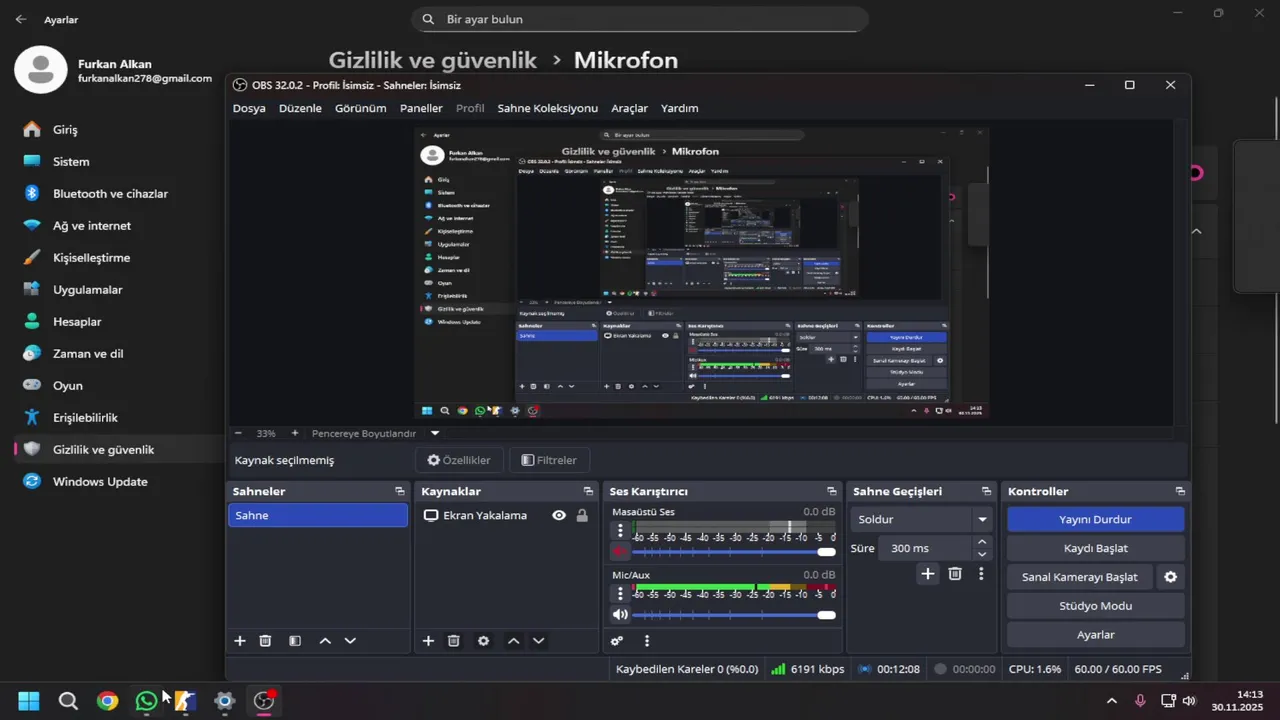Open transition three-dot properties menu

point(981,573)
